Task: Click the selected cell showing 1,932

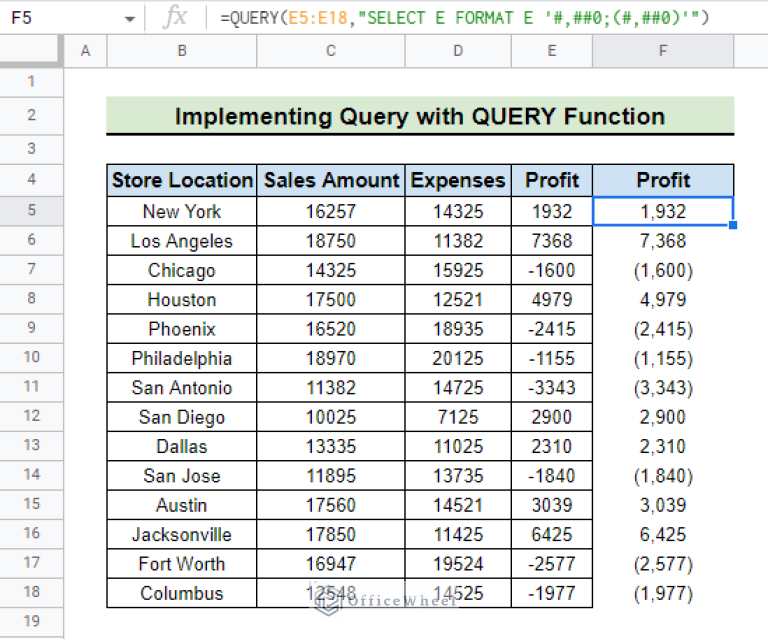Action: pos(663,212)
